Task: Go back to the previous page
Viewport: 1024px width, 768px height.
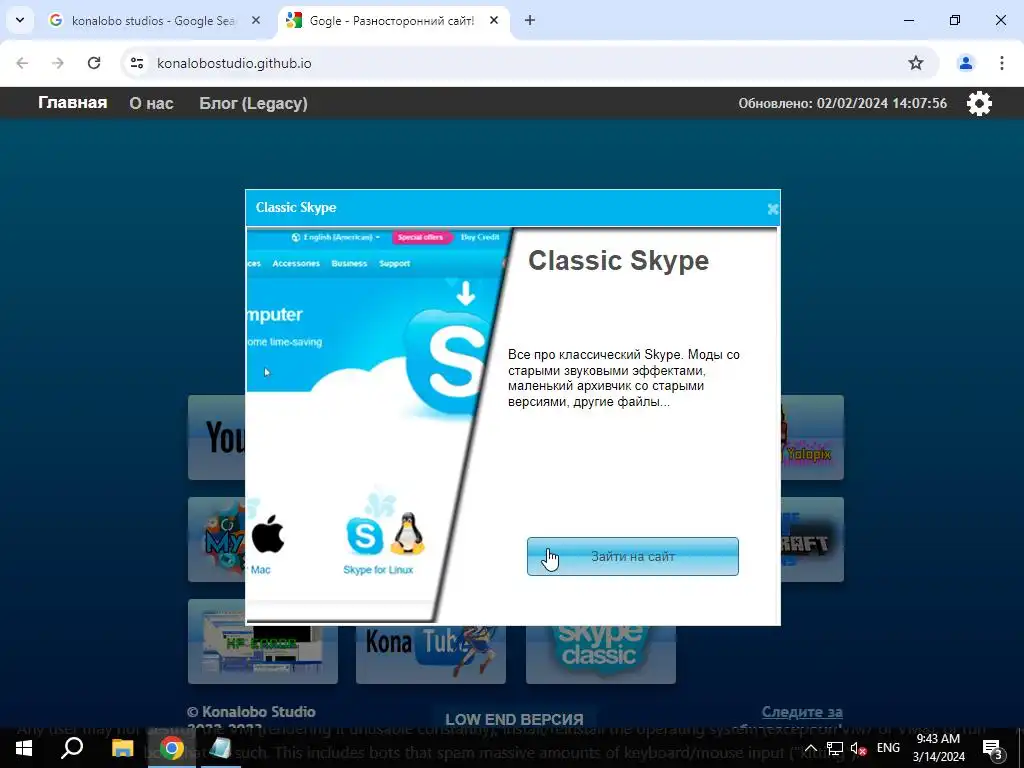Action: coord(22,63)
